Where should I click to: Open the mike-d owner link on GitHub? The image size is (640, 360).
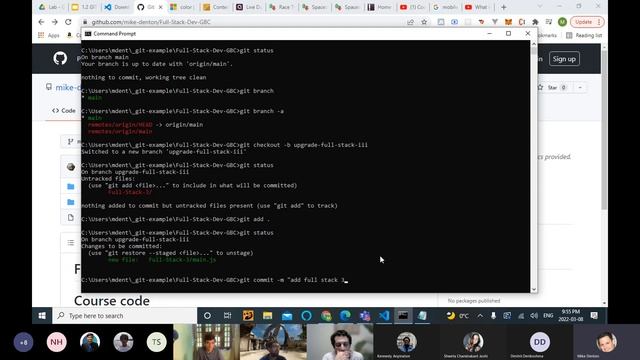(x=68, y=87)
